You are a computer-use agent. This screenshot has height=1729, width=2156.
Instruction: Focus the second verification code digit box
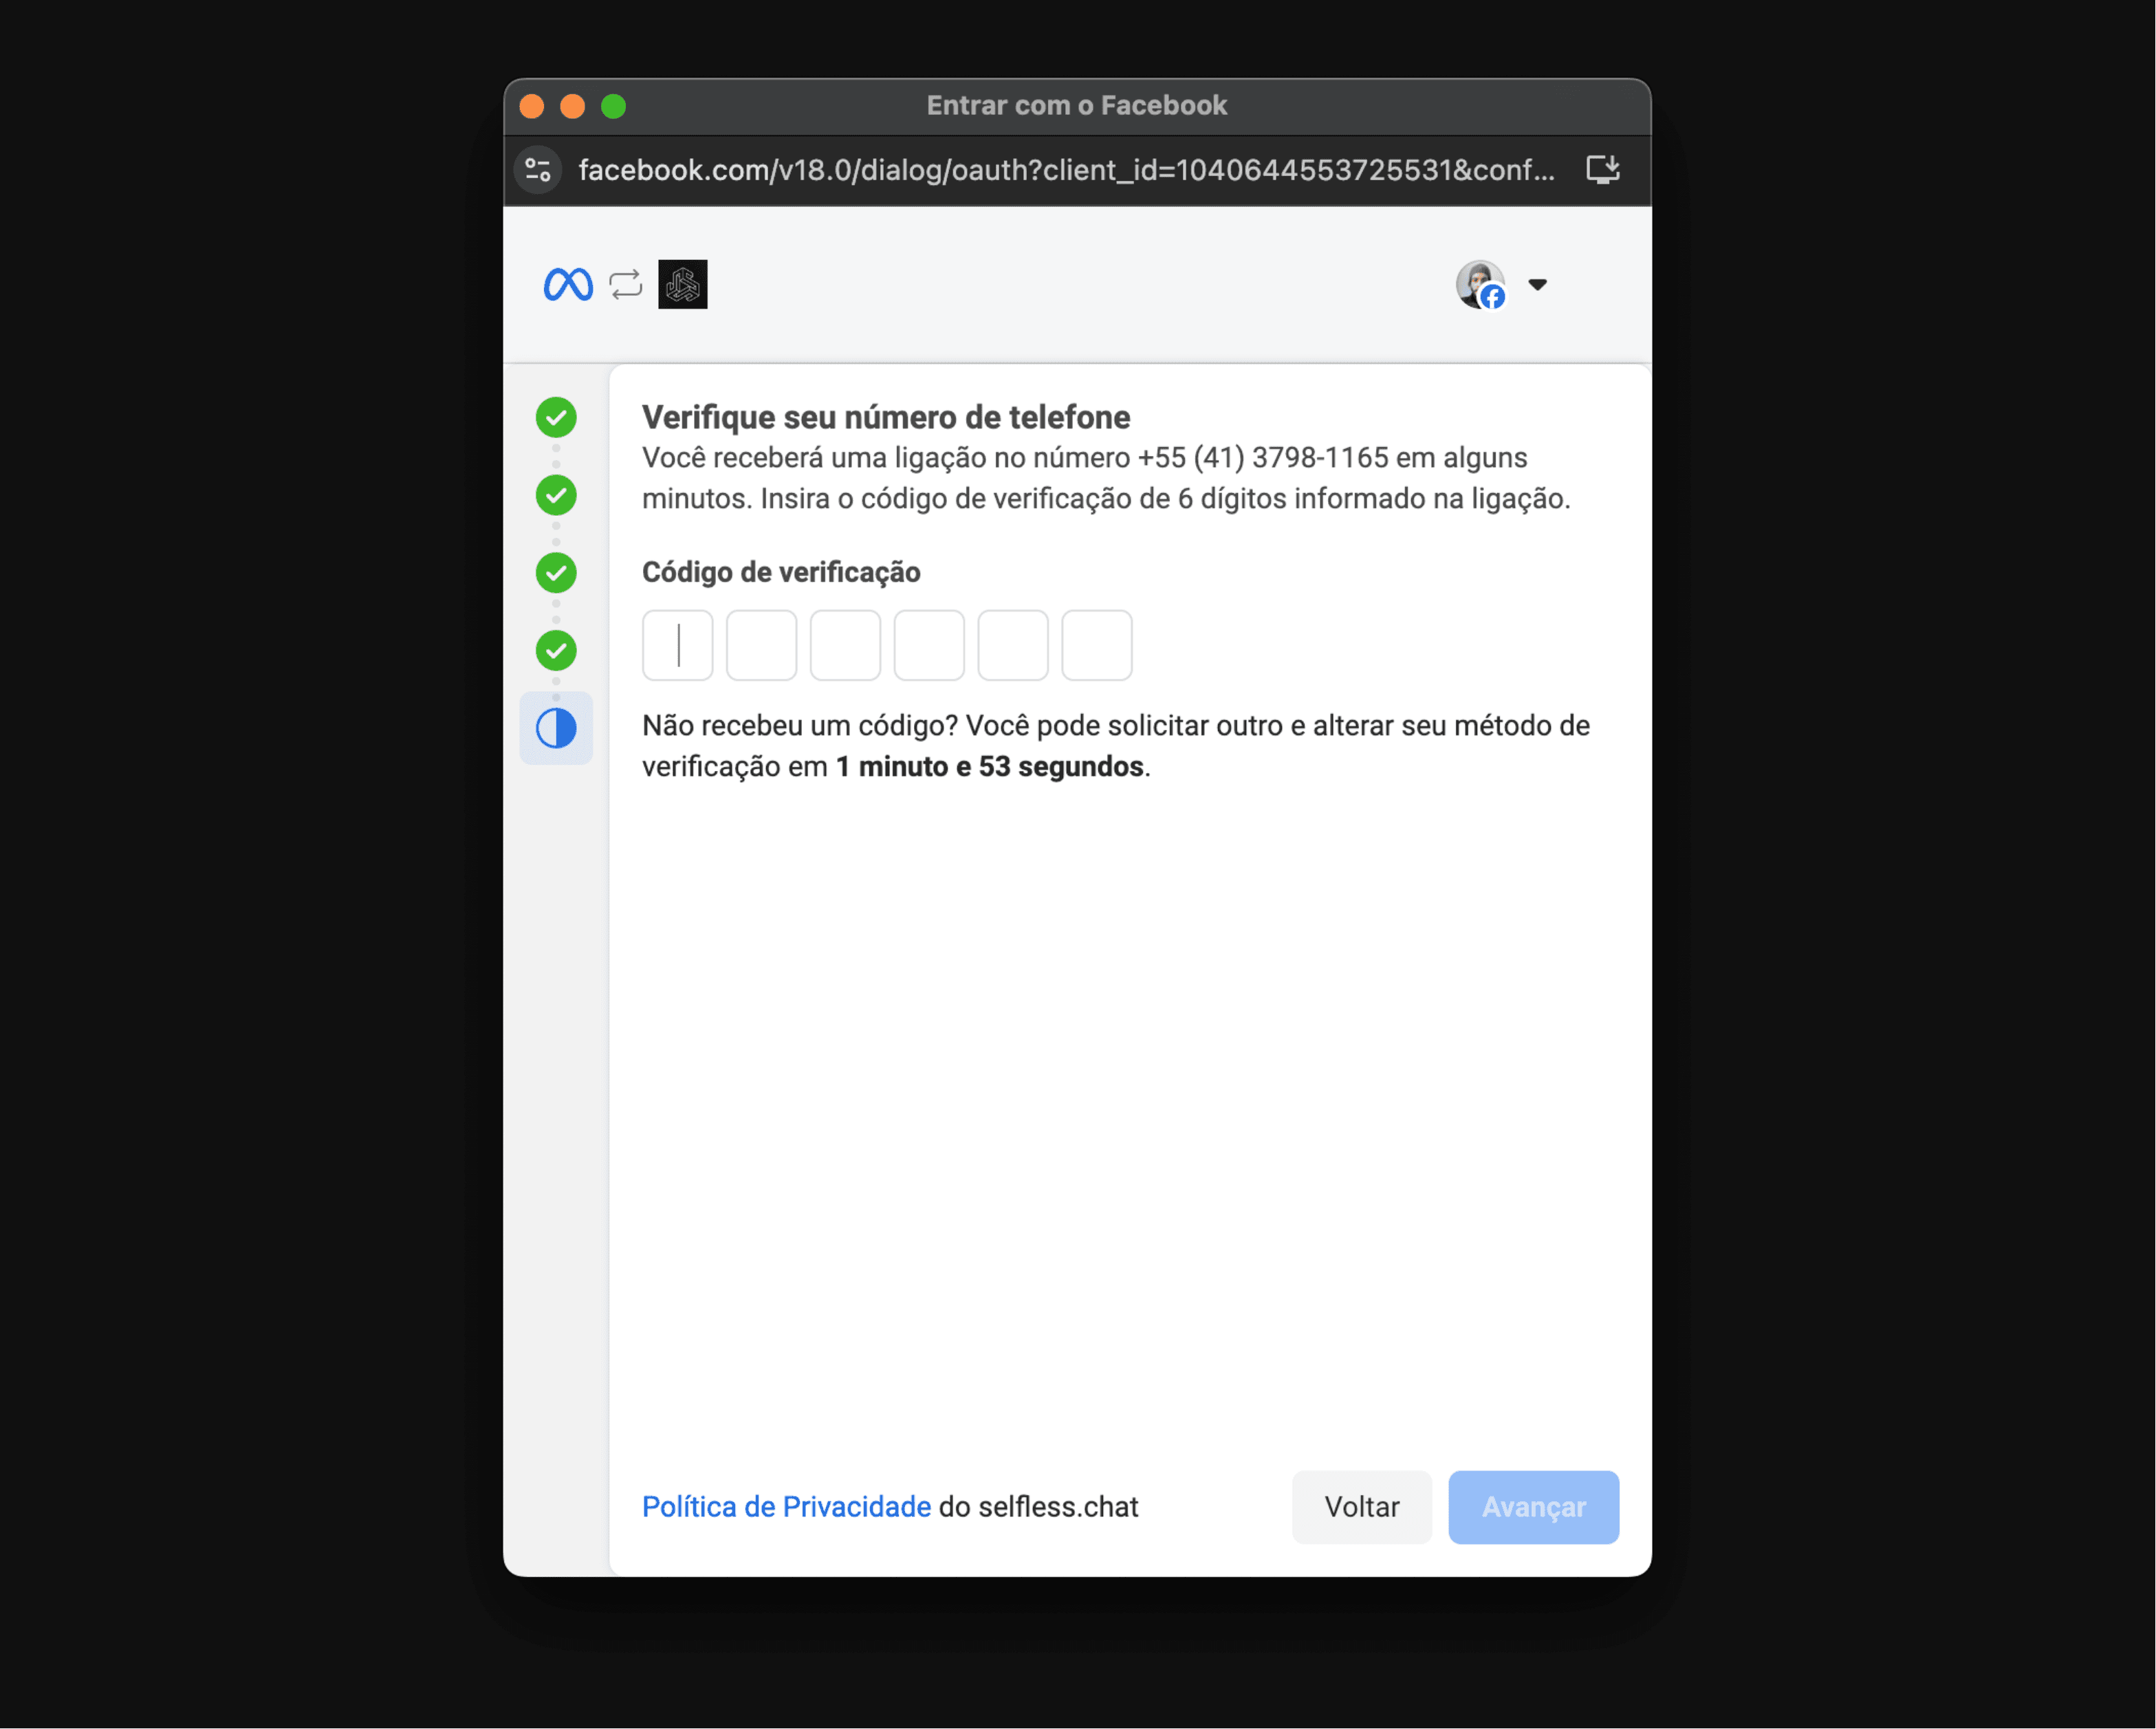coord(762,645)
